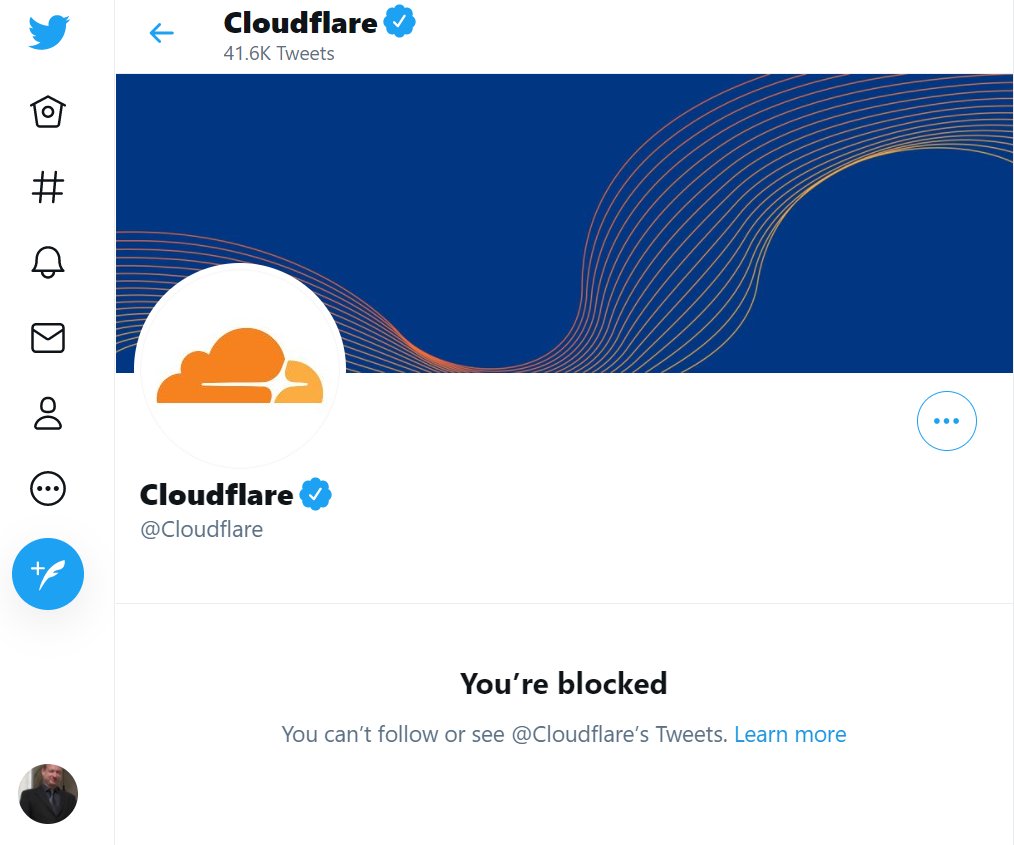The width and height of the screenshot is (1014, 845).
Task: Click the Twitter bird logo
Action: point(49,32)
